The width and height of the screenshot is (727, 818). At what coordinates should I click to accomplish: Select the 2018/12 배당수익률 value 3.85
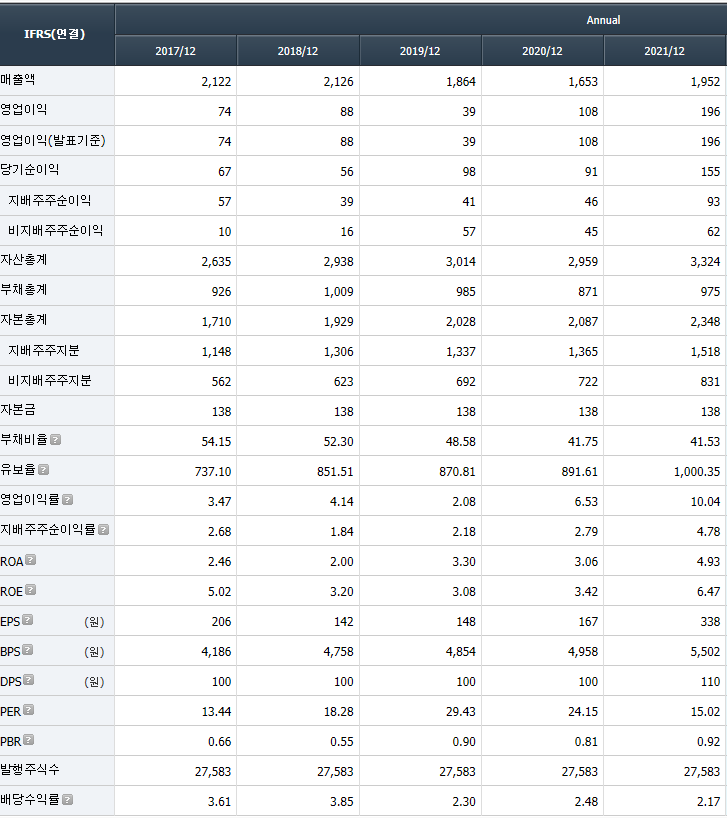tap(342, 802)
